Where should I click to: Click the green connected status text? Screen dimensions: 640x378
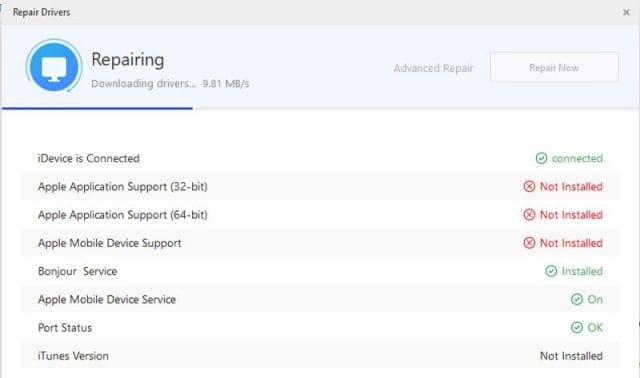coord(577,158)
